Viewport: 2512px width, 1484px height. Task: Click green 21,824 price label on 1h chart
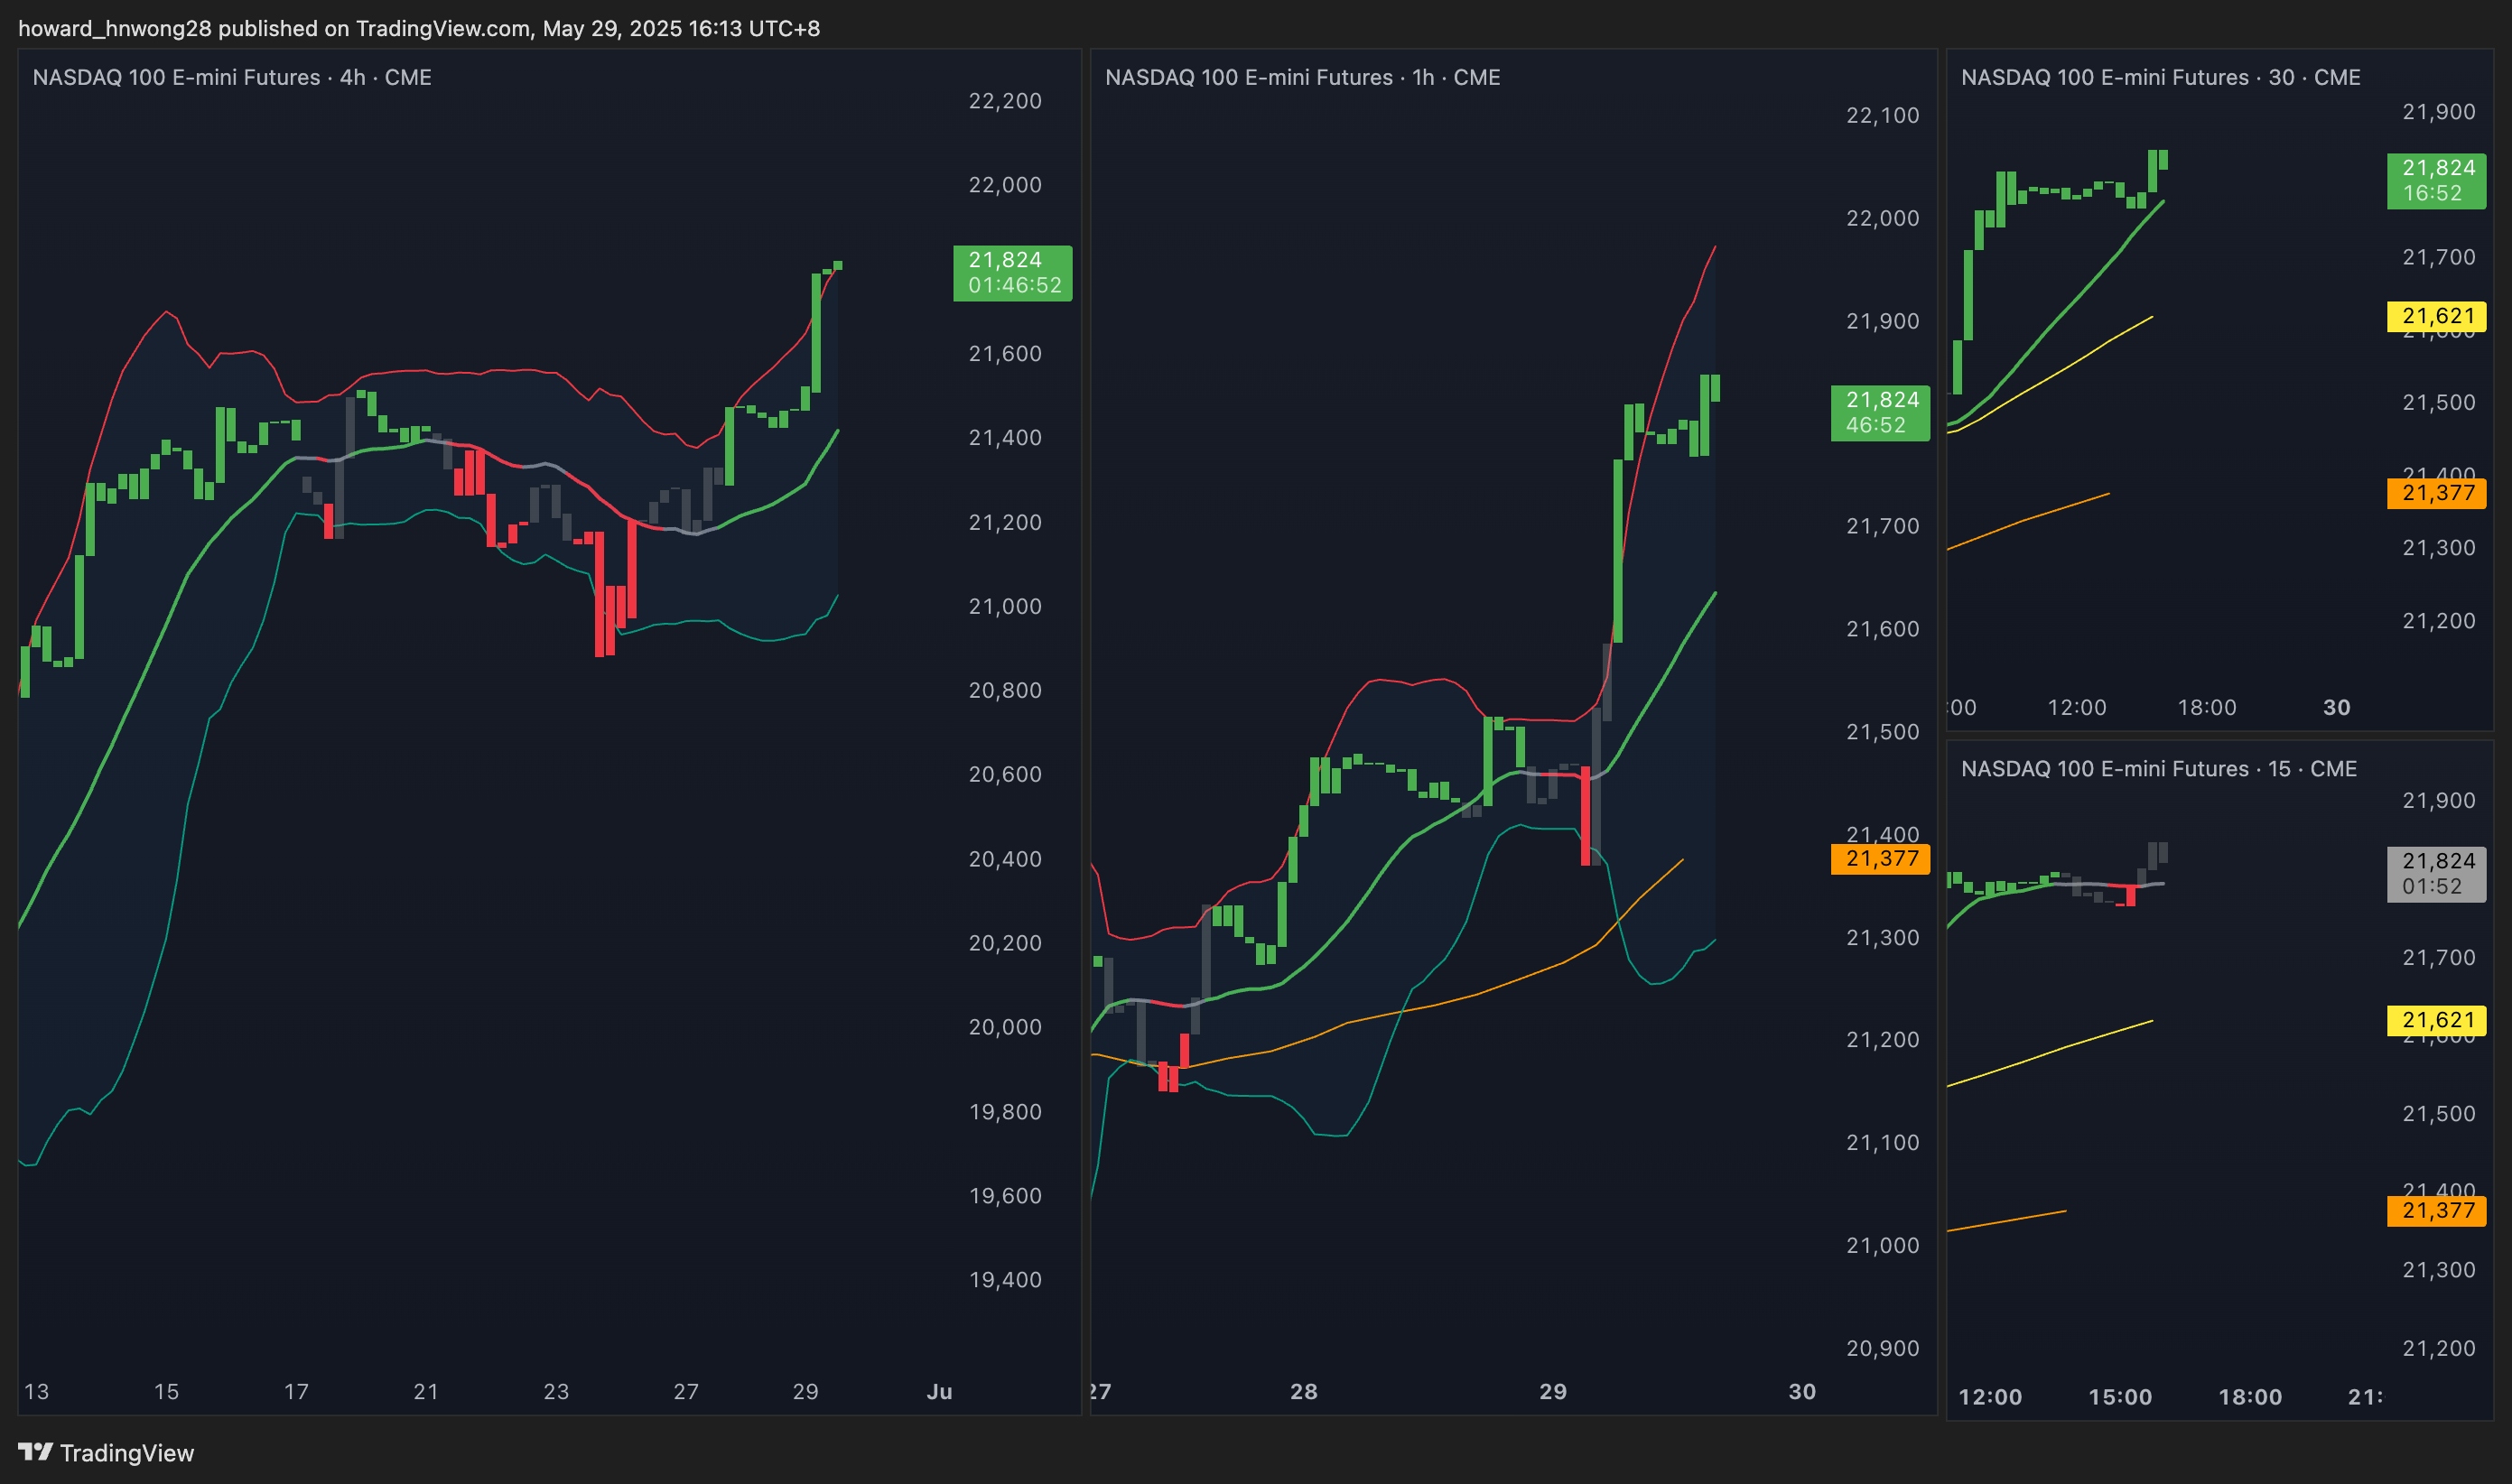1880,412
